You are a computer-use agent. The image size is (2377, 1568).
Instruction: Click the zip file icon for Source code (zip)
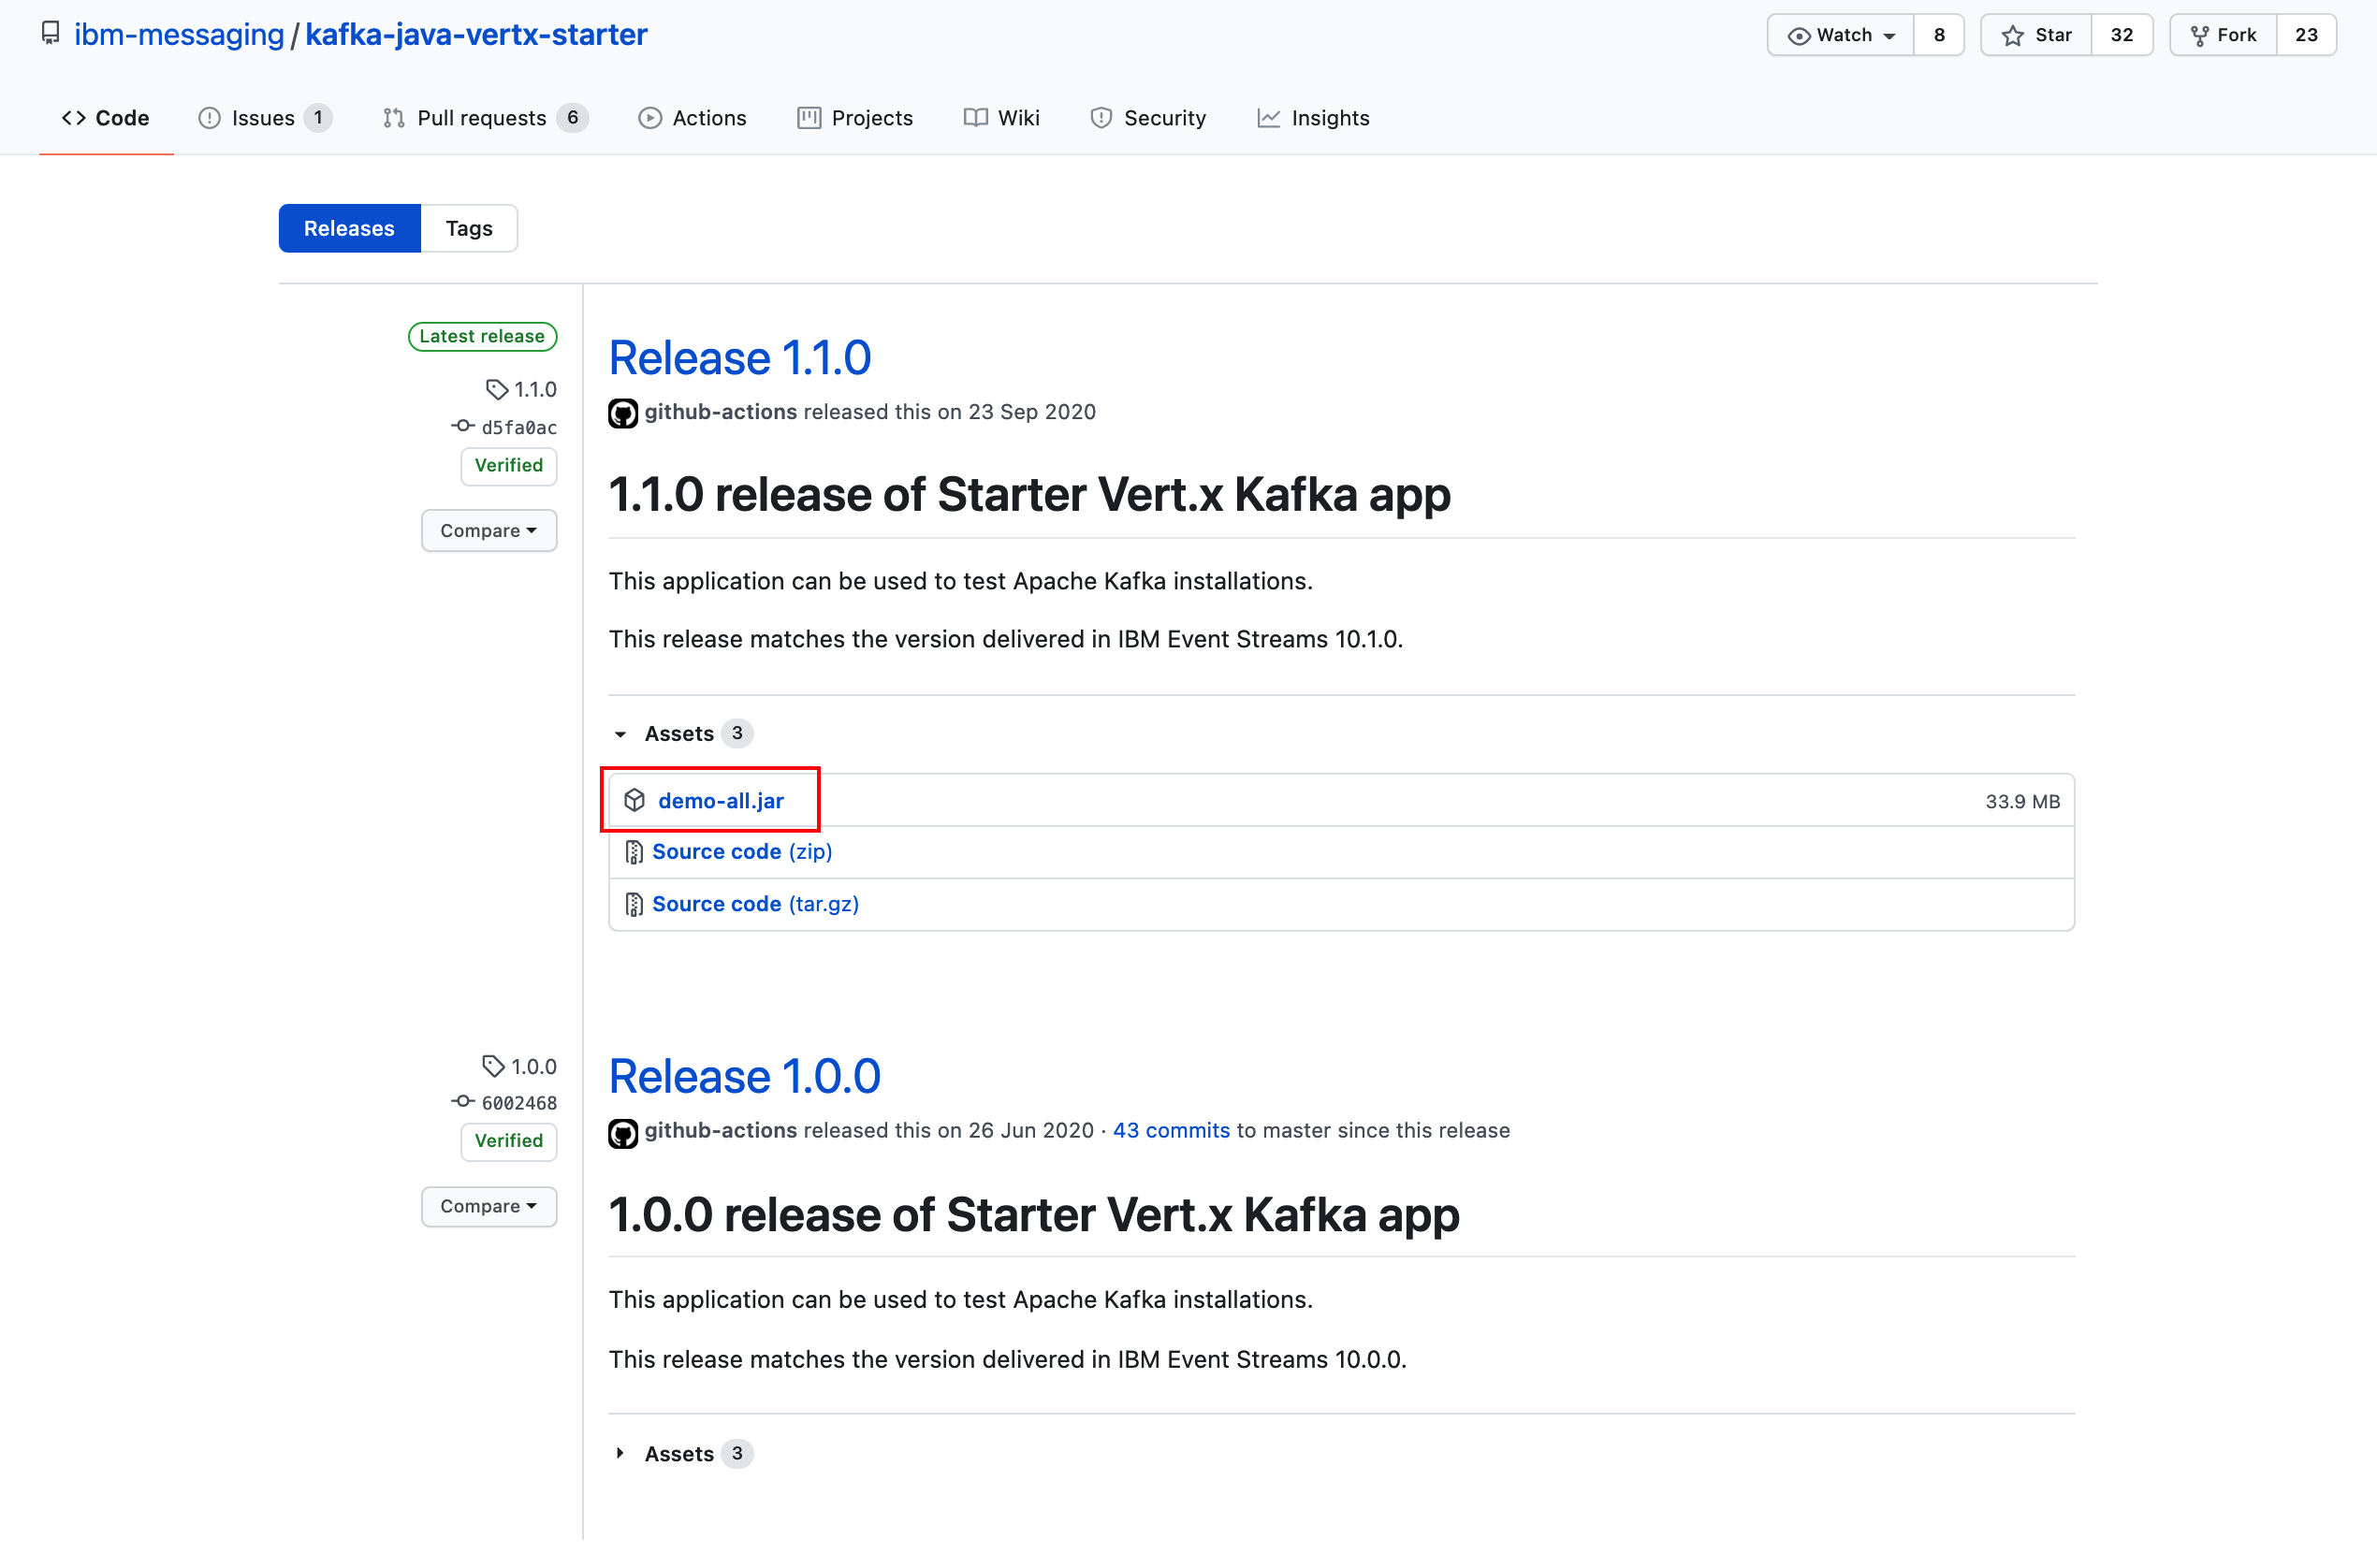point(634,851)
